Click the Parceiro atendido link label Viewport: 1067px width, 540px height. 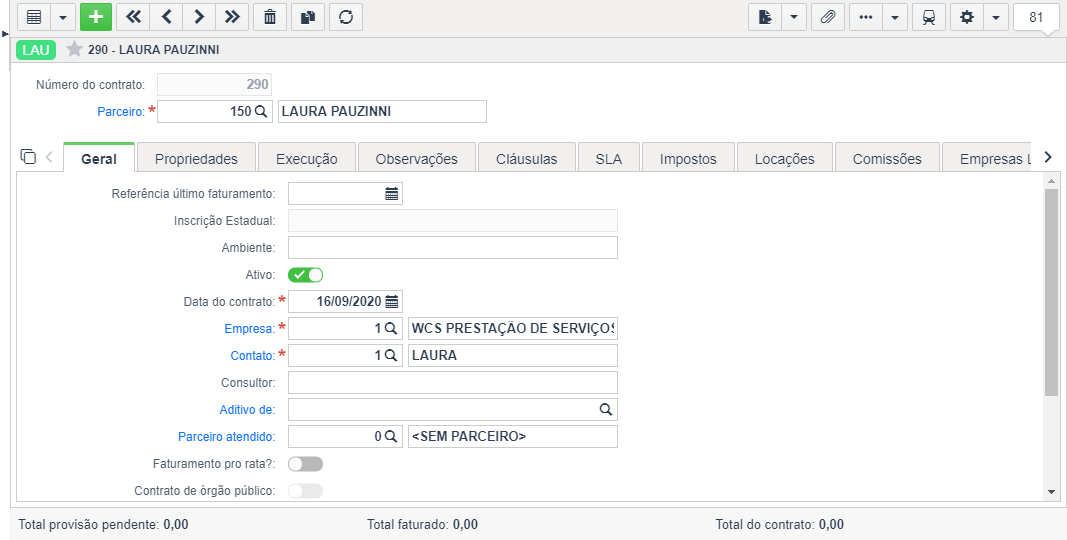click(x=227, y=437)
